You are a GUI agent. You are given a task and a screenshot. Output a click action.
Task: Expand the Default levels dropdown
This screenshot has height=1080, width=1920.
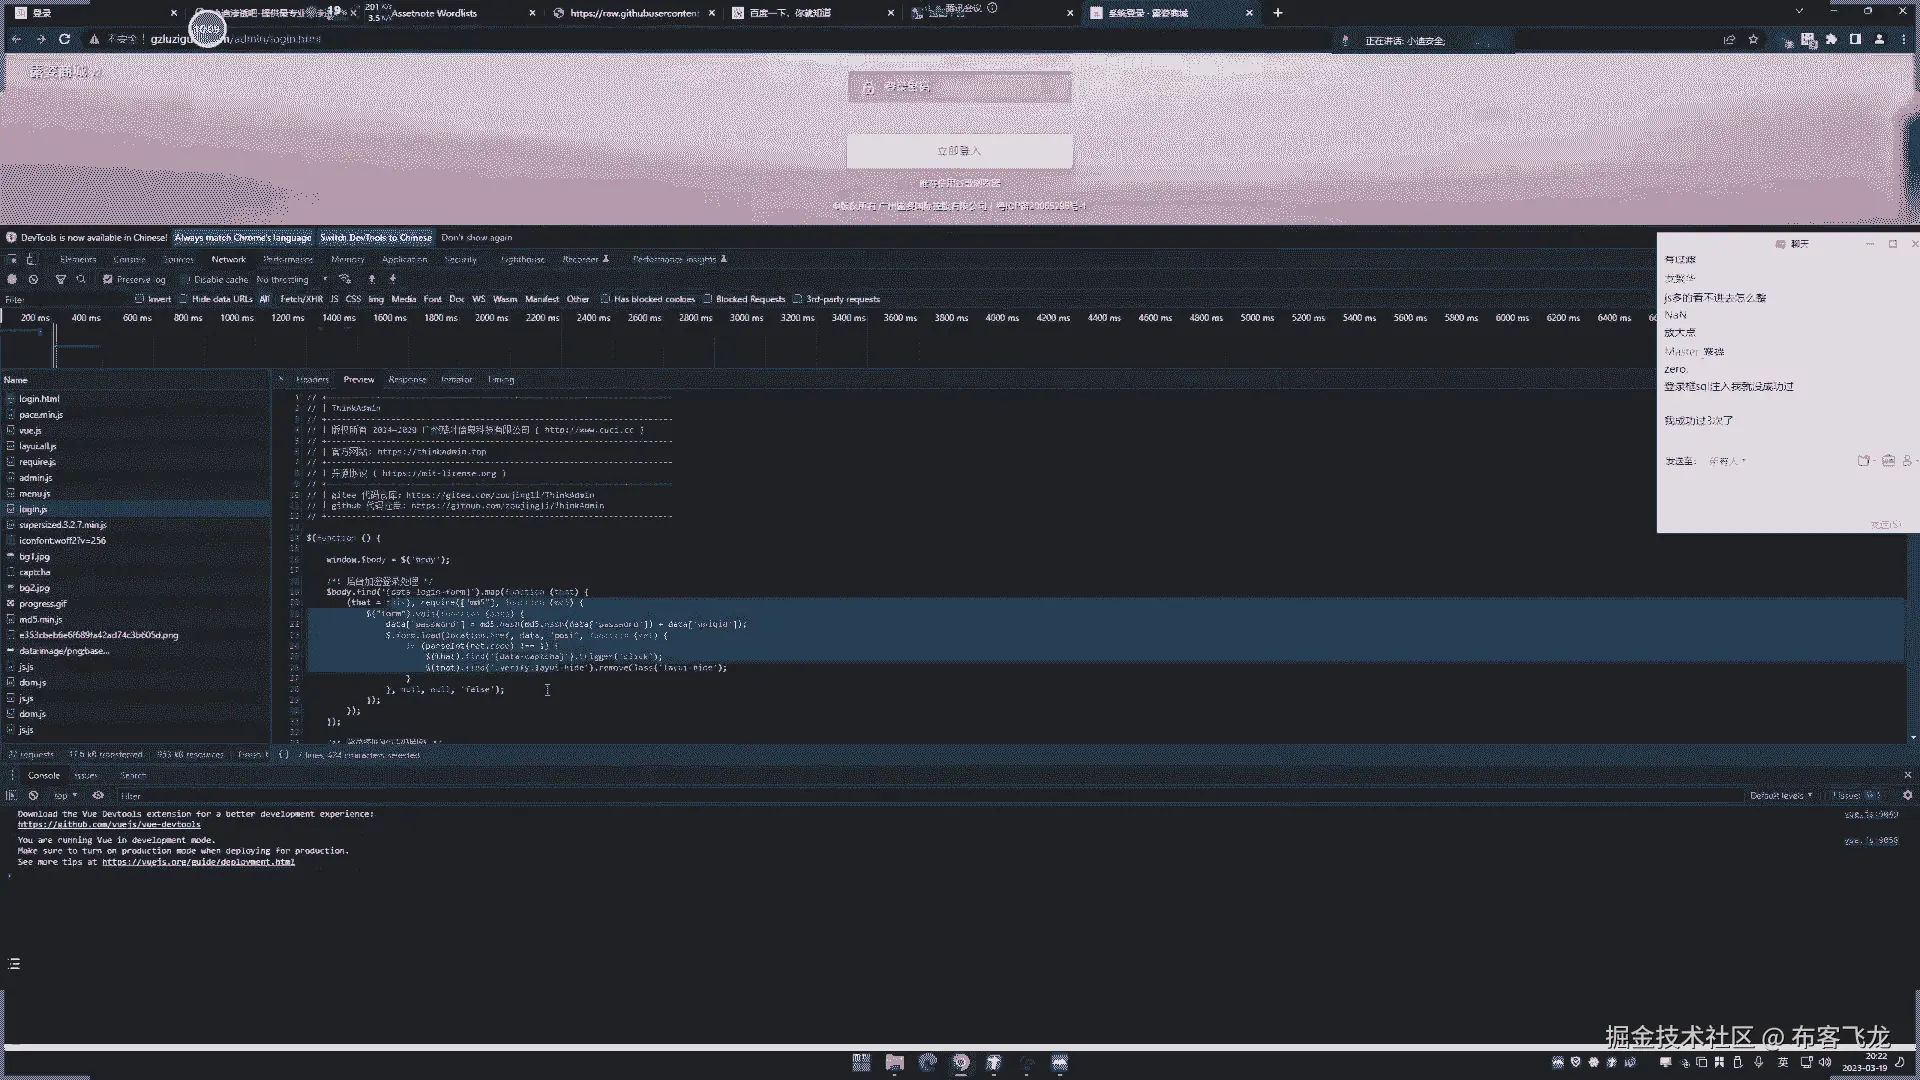[1780, 796]
